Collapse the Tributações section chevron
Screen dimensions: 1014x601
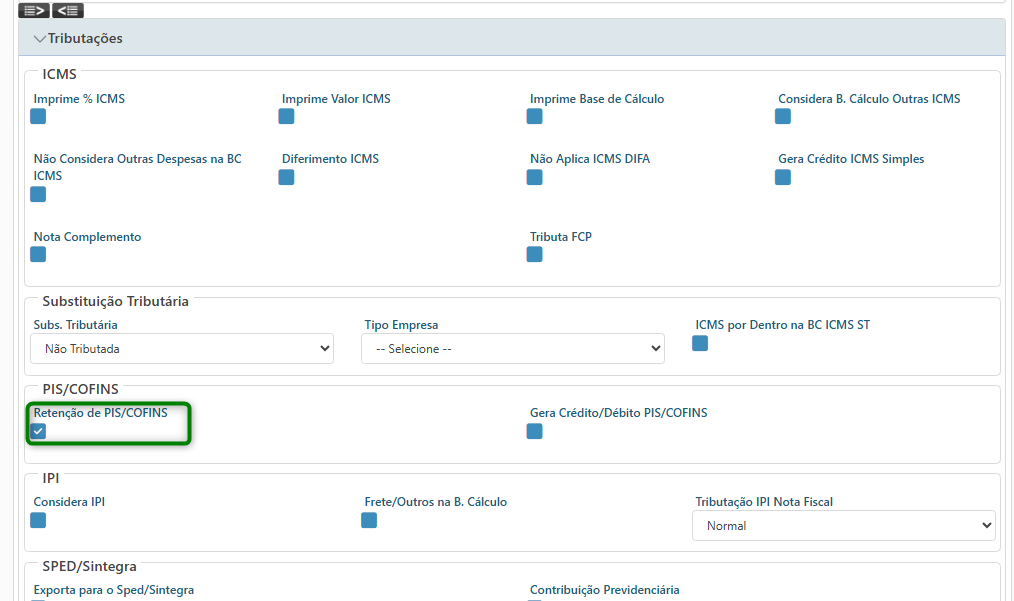click(x=40, y=39)
